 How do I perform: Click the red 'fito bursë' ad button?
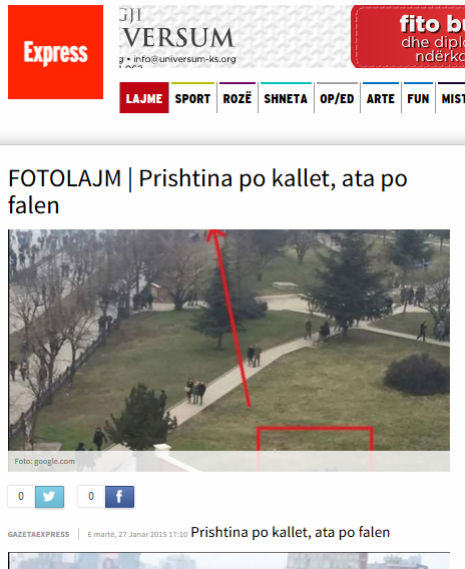coord(408,37)
